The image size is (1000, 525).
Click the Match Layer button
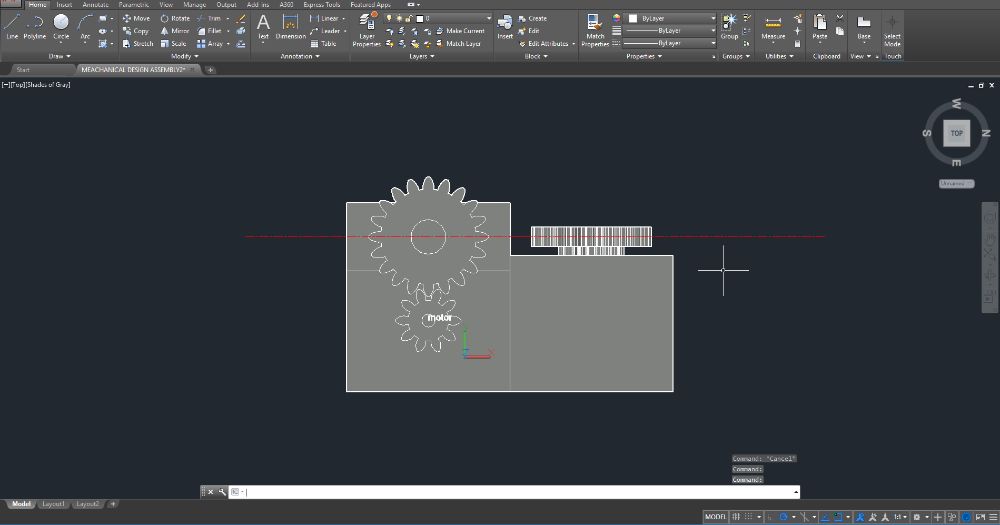(x=459, y=43)
